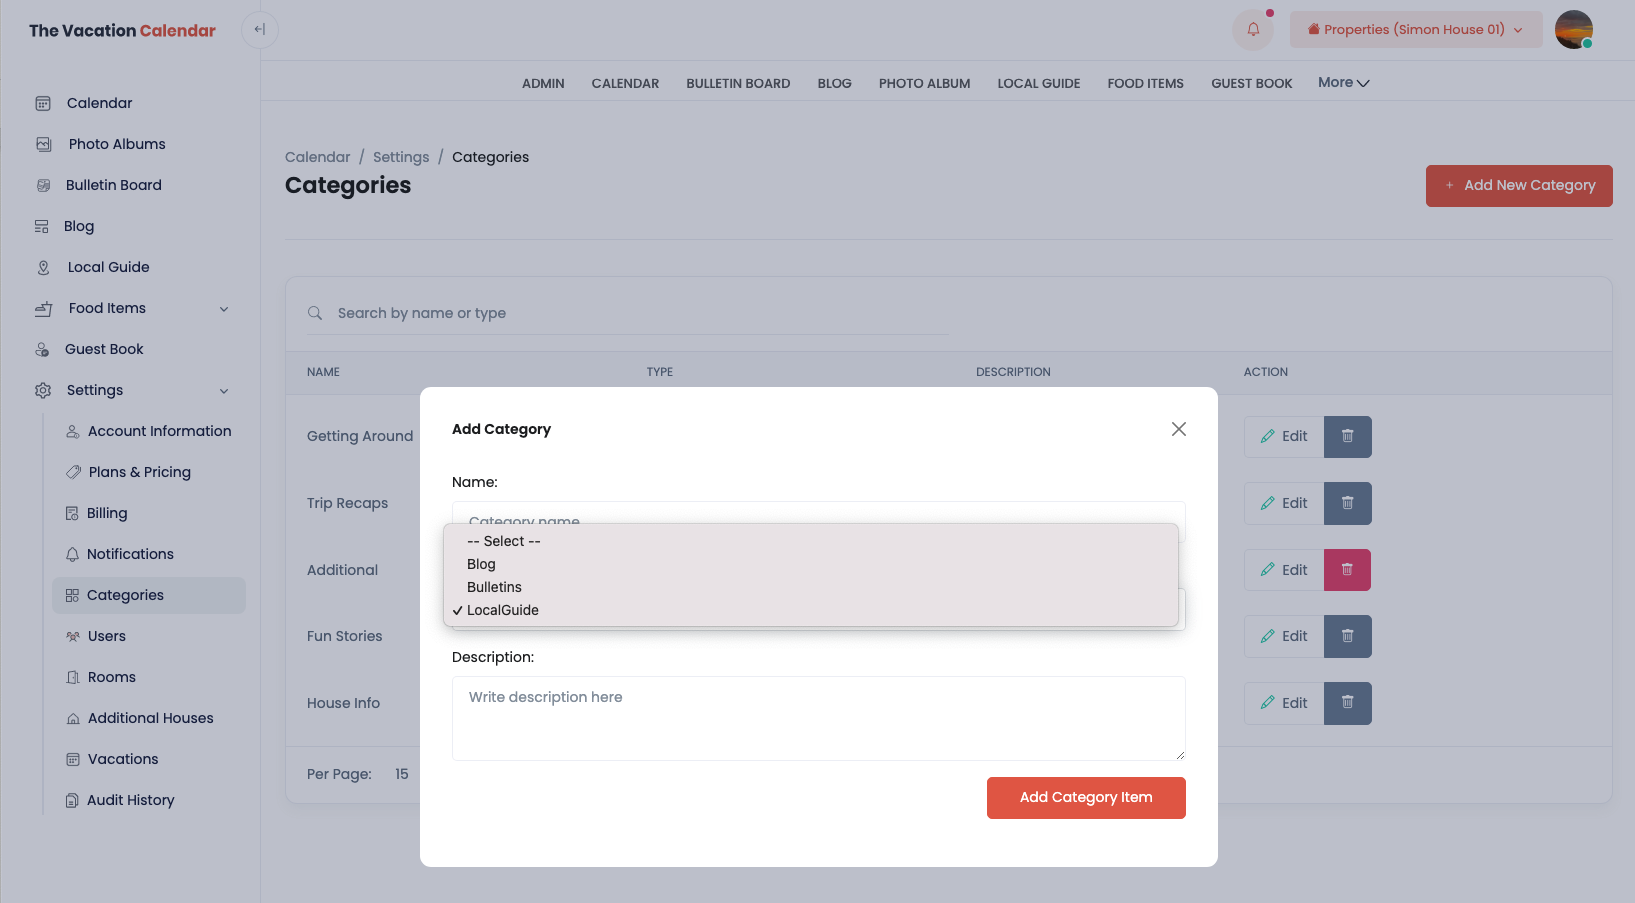1635x903 pixels.
Task: Open the GUEST BOOK nav tab
Action: [x=1251, y=84]
